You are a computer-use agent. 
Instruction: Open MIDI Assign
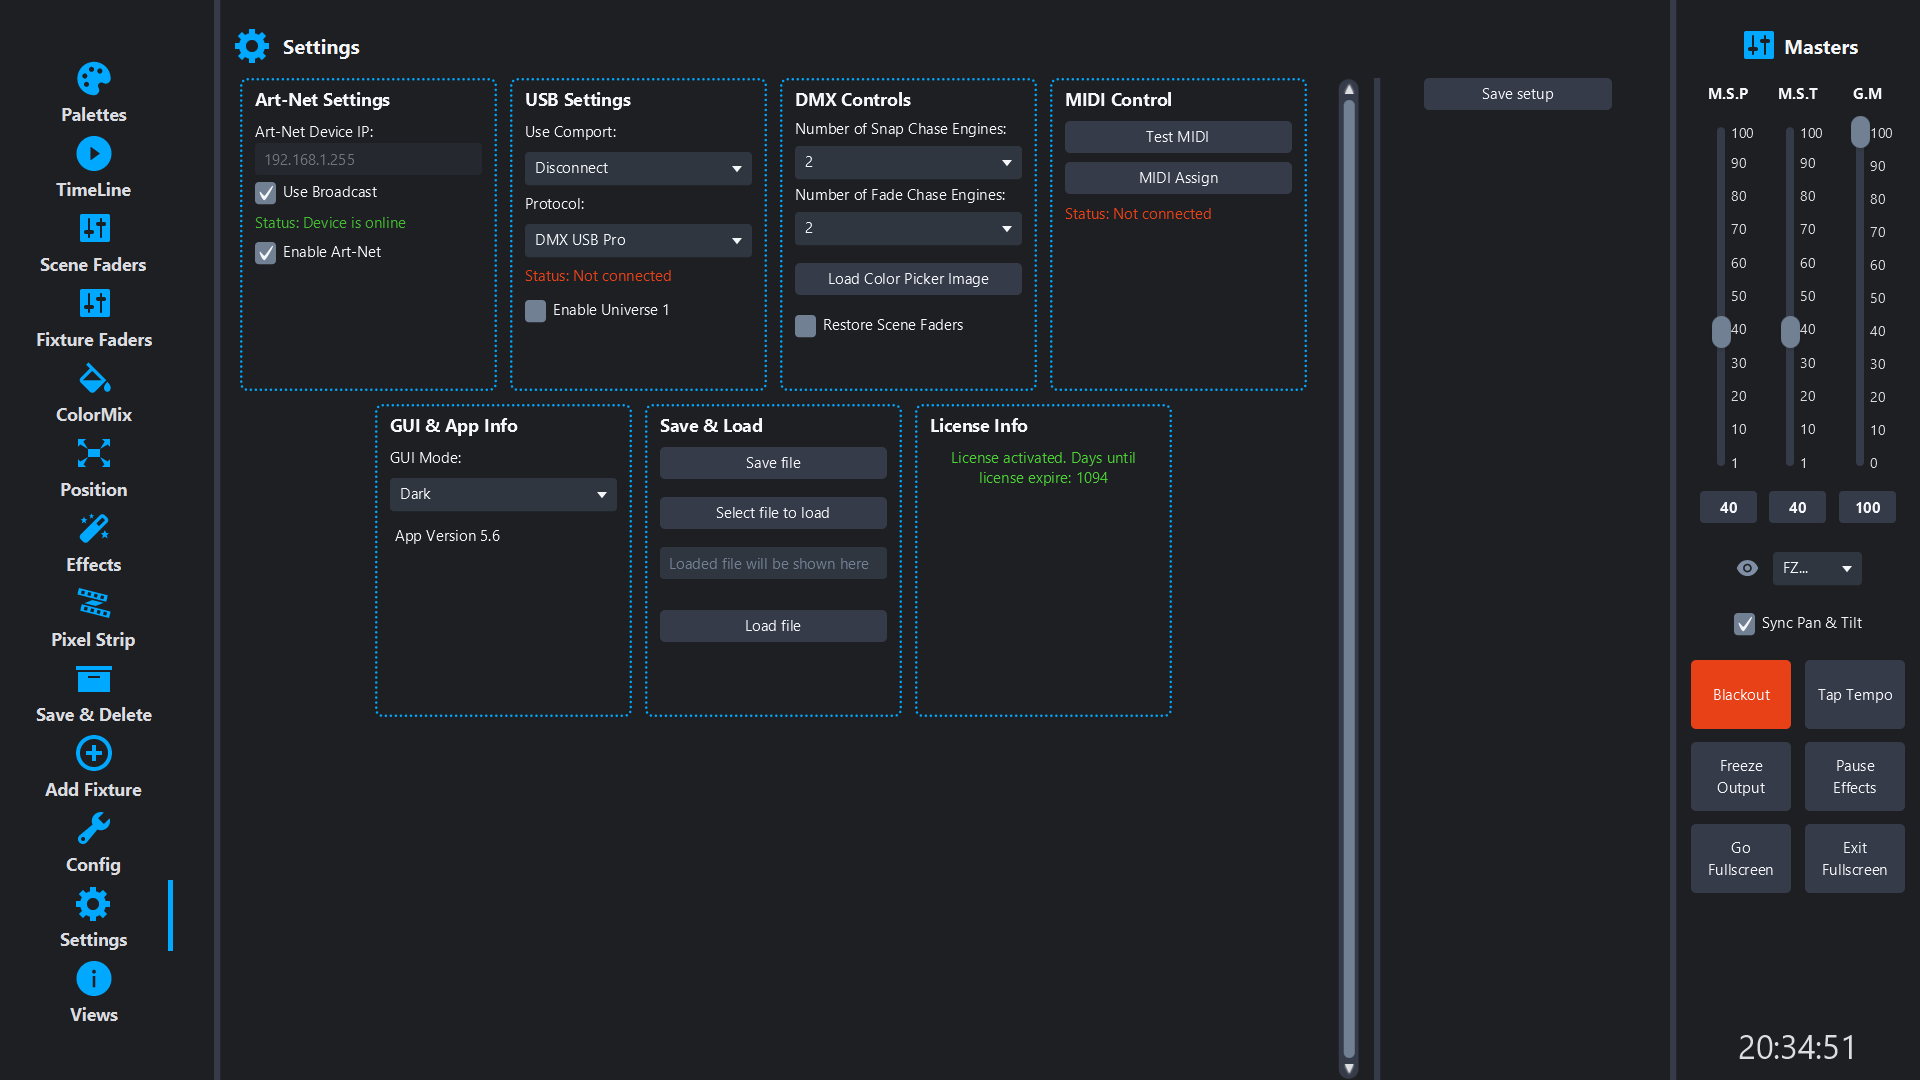1178,178
